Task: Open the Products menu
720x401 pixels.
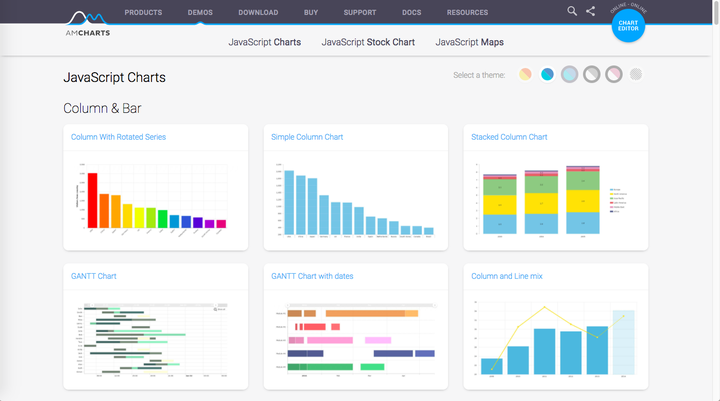Action: click(143, 12)
